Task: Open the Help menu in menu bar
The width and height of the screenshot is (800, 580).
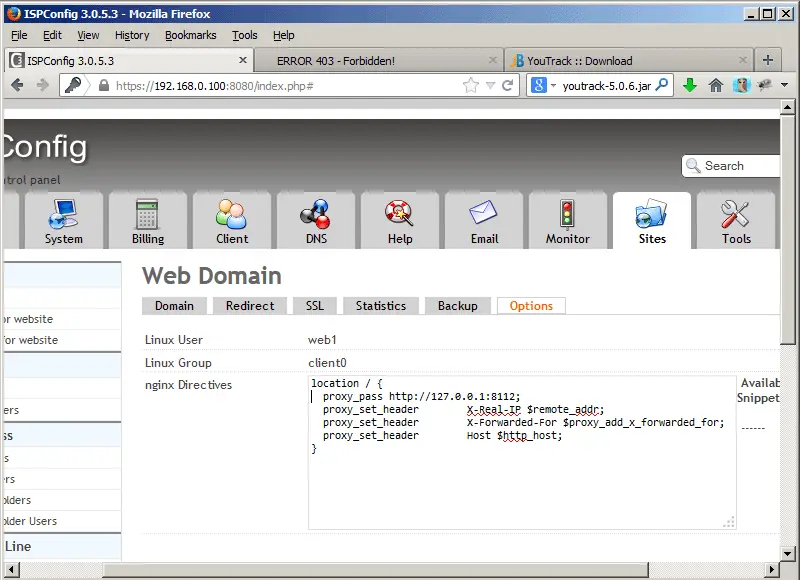Action: [x=284, y=35]
